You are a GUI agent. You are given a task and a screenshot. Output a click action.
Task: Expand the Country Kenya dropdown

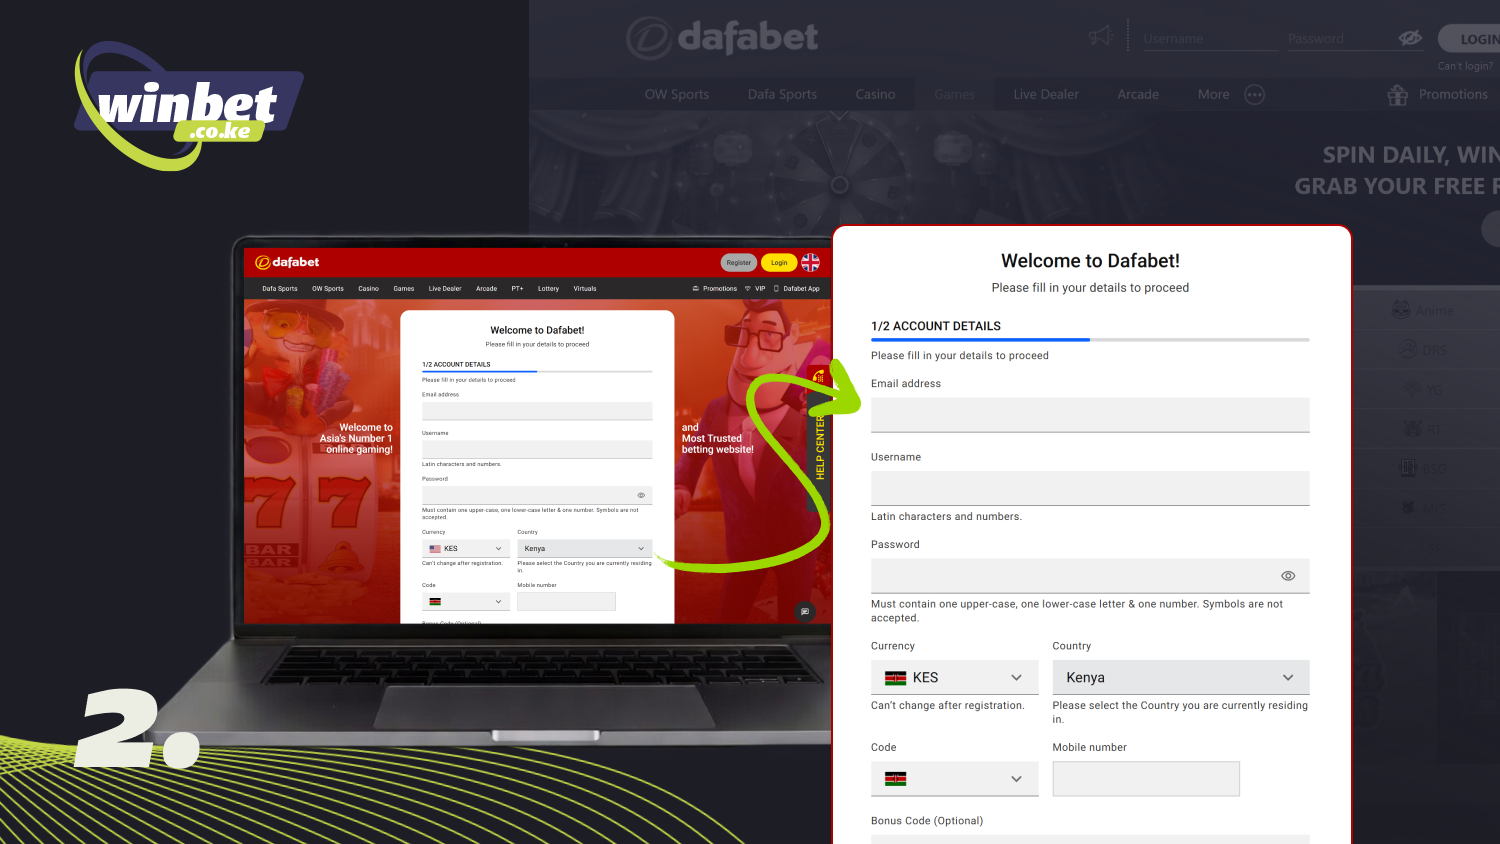1180,677
